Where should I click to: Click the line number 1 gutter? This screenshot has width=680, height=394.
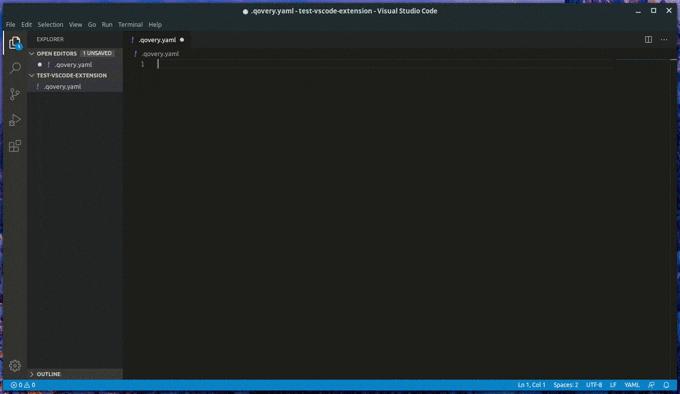point(142,64)
